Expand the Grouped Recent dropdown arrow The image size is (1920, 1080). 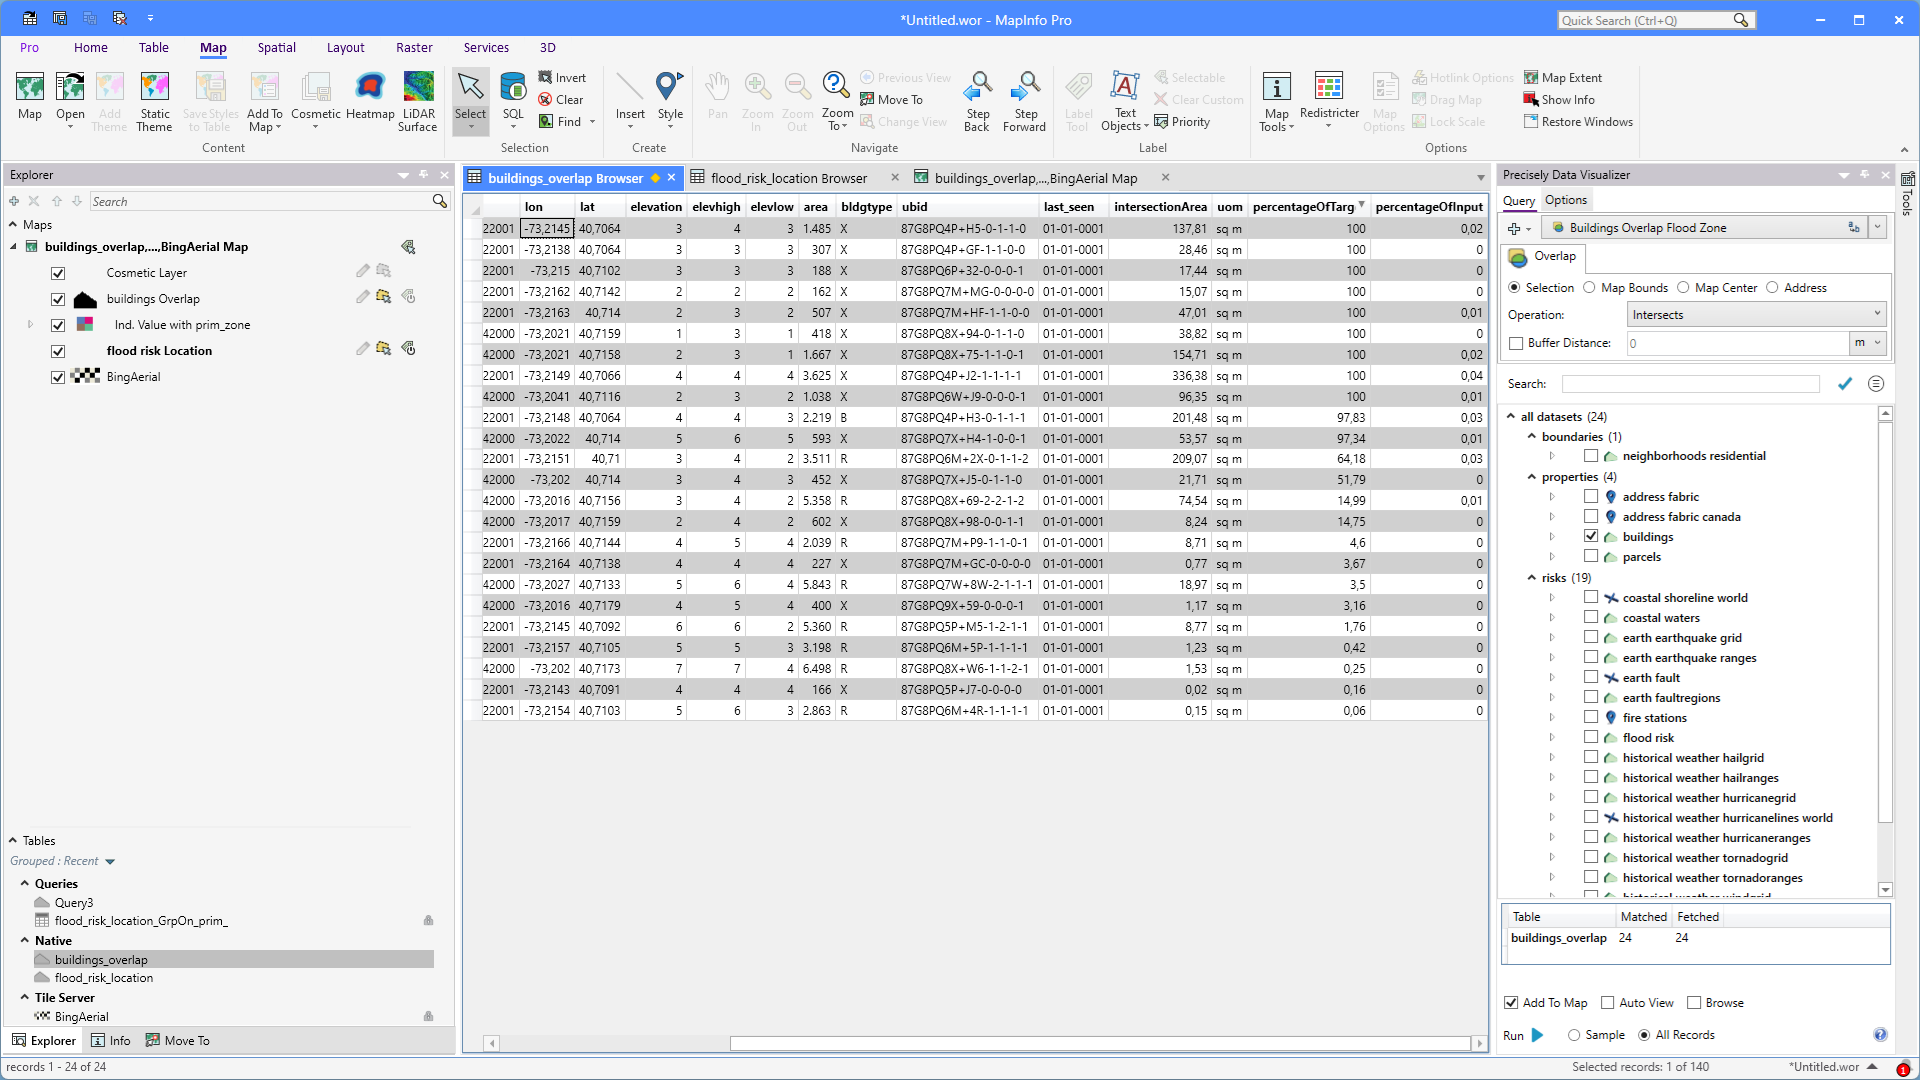click(x=110, y=861)
